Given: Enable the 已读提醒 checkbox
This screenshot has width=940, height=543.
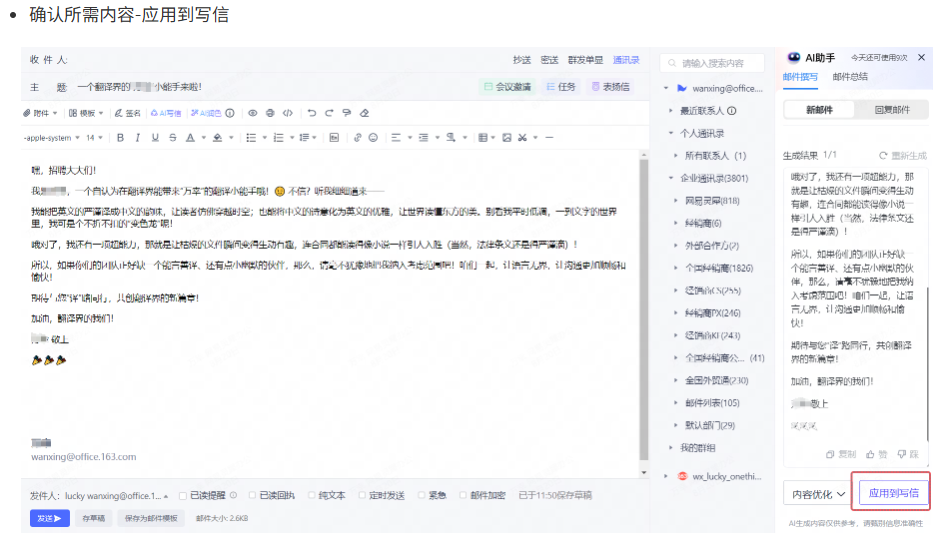Looking at the screenshot, I should click(x=183, y=496).
